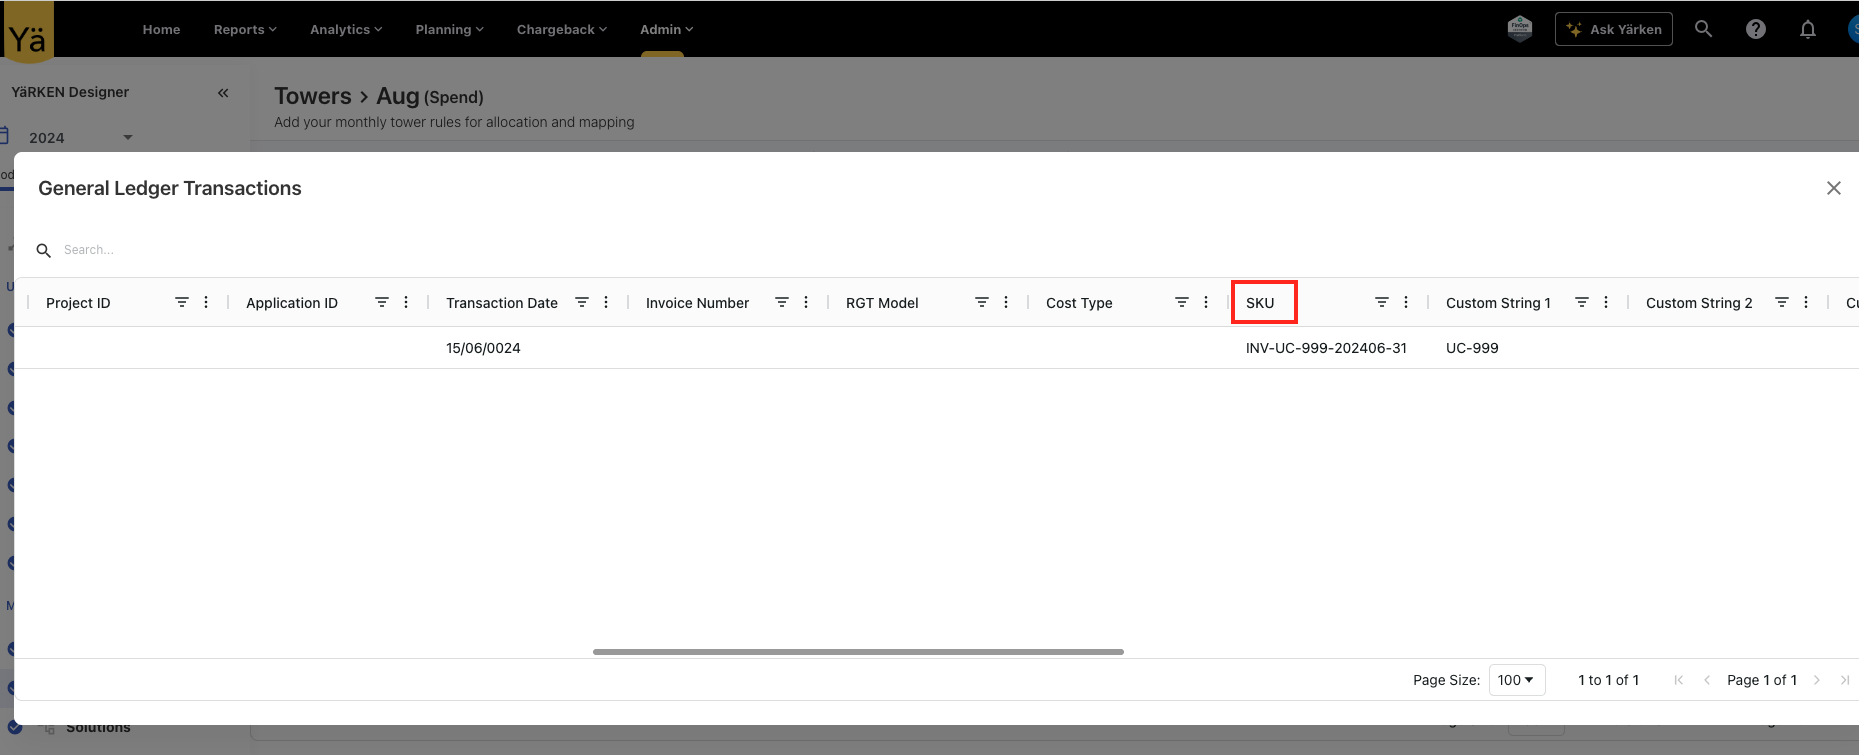Open Cost Type column options menu

click(x=1206, y=302)
